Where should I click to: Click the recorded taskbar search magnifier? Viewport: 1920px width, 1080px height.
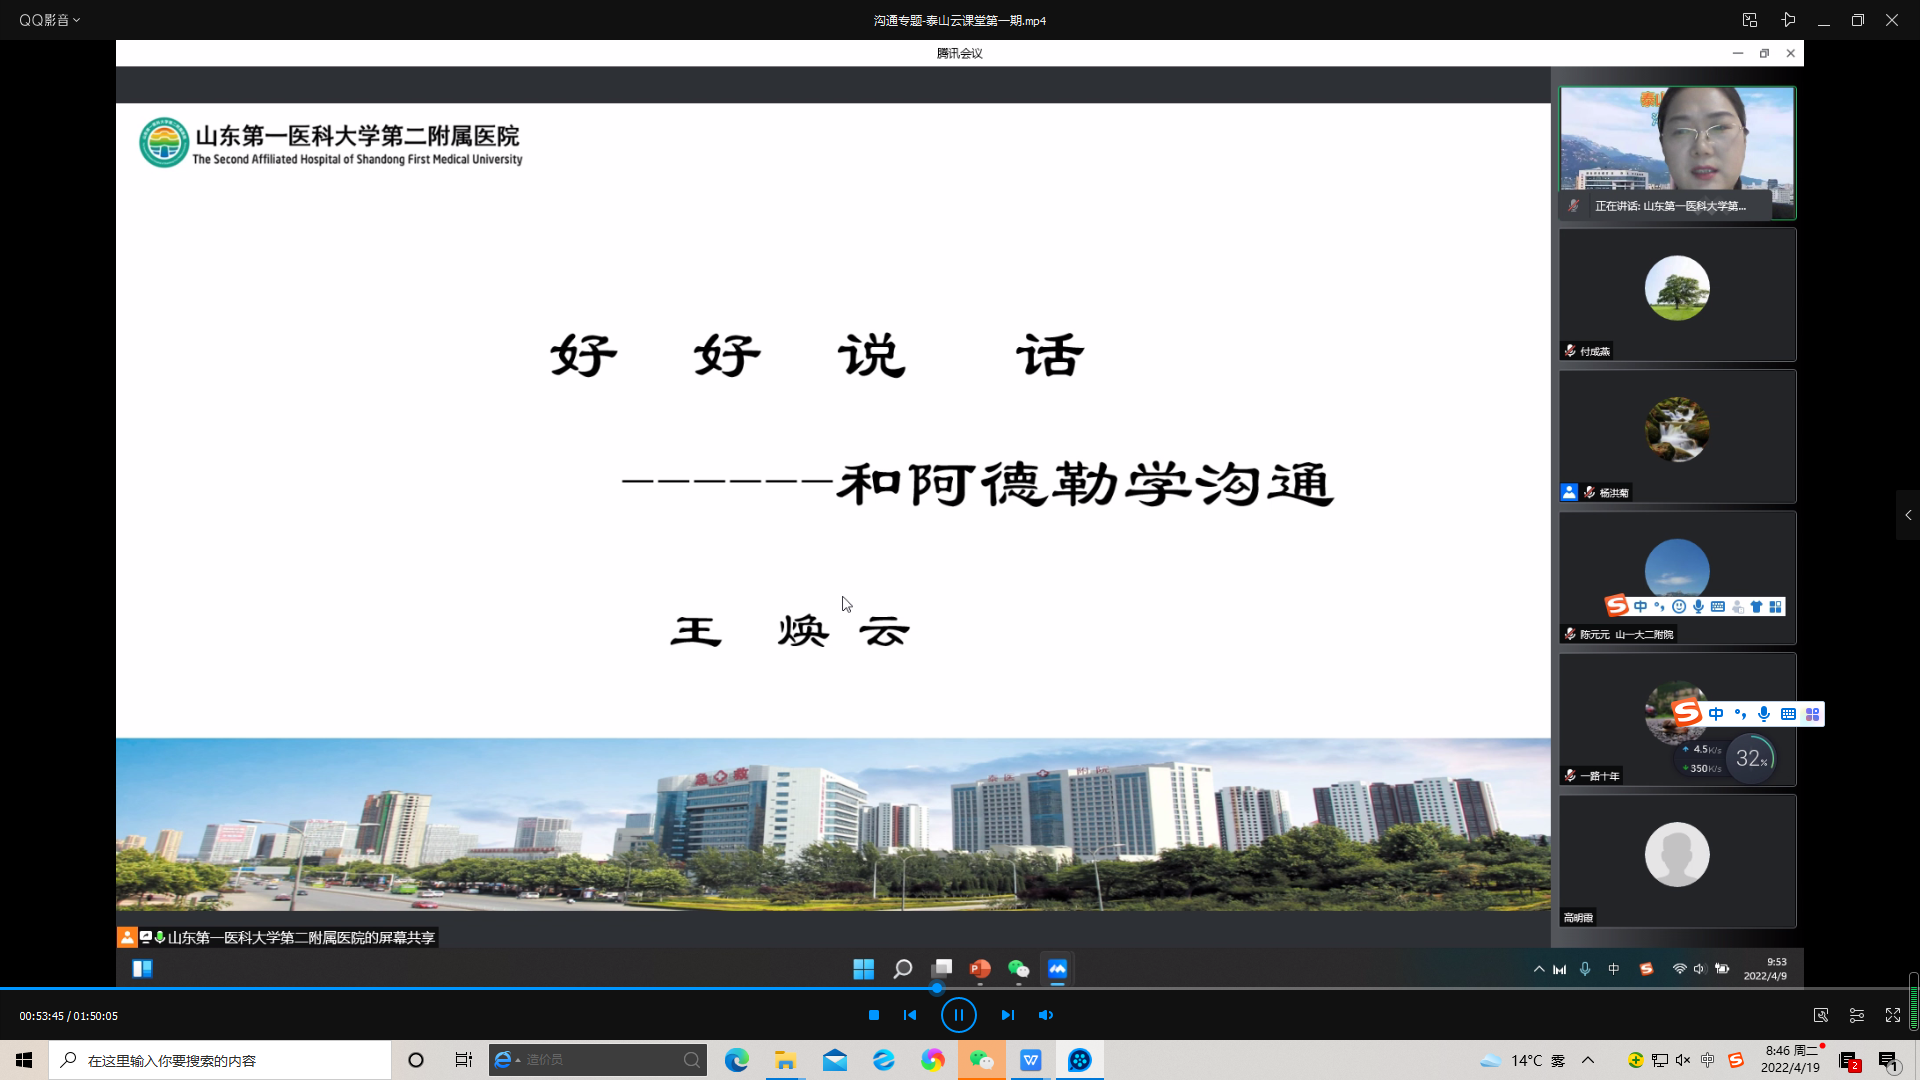pos(903,969)
